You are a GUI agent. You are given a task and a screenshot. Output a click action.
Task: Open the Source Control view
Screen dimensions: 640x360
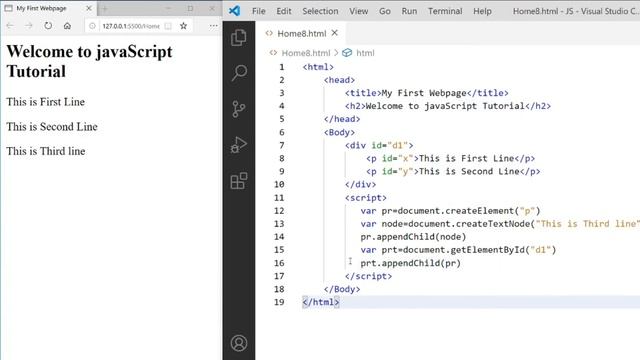tap(239, 109)
